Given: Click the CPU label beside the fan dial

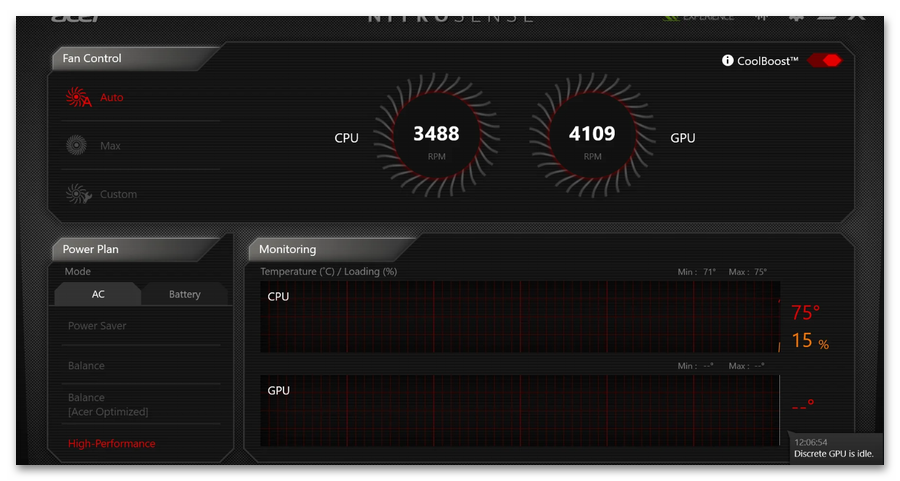Looking at the screenshot, I should [x=346, y=138].
